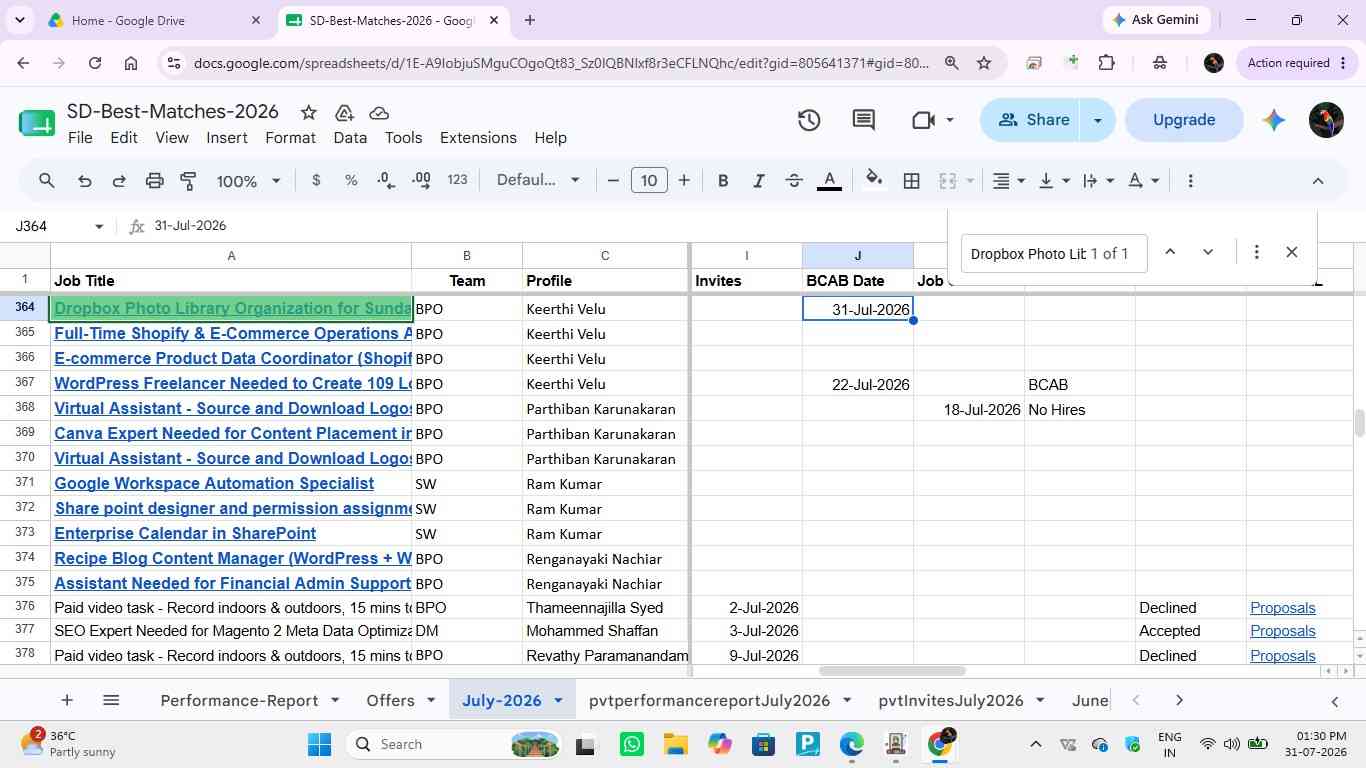Click the Upgrade button
This screenshot has width=1366, height=768.
(1184, 120)
